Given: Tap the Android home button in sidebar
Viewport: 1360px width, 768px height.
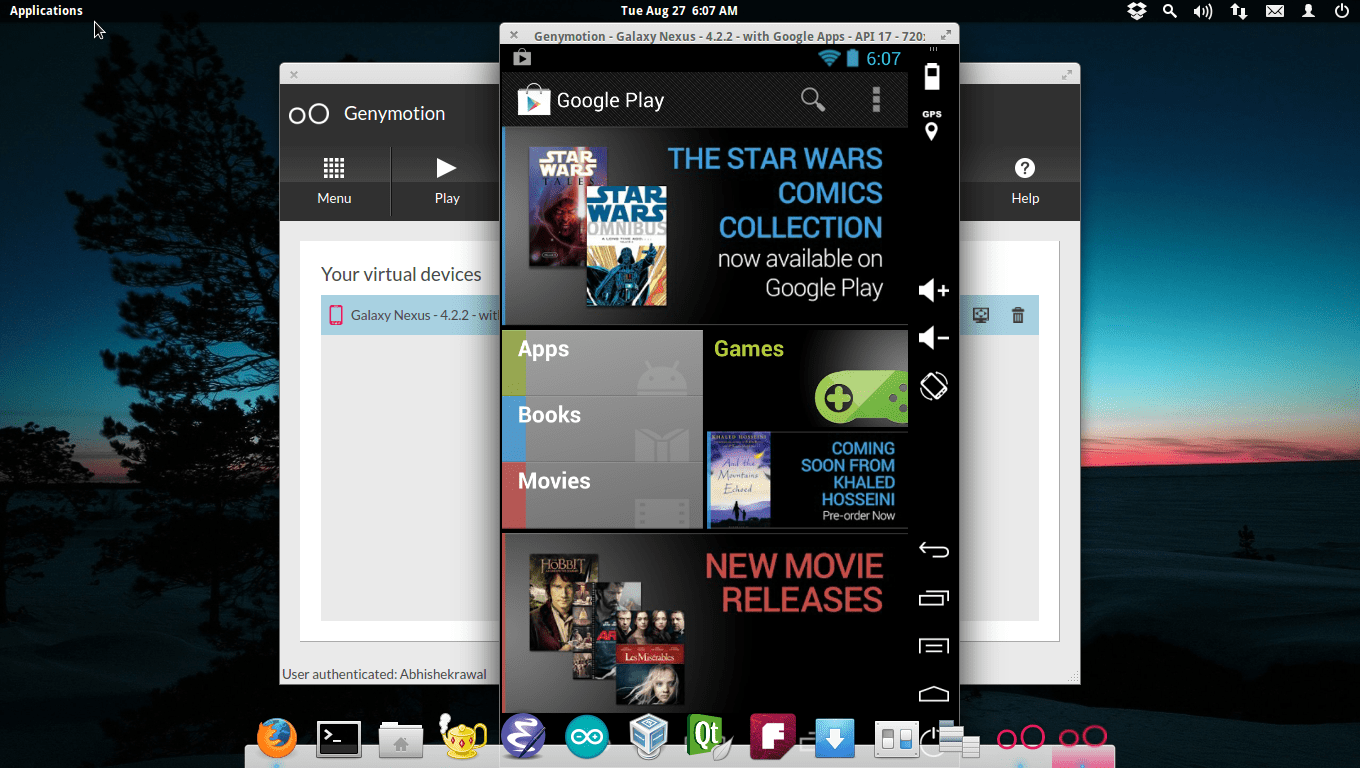Looking at the screenshot, I should click(934, 694).
